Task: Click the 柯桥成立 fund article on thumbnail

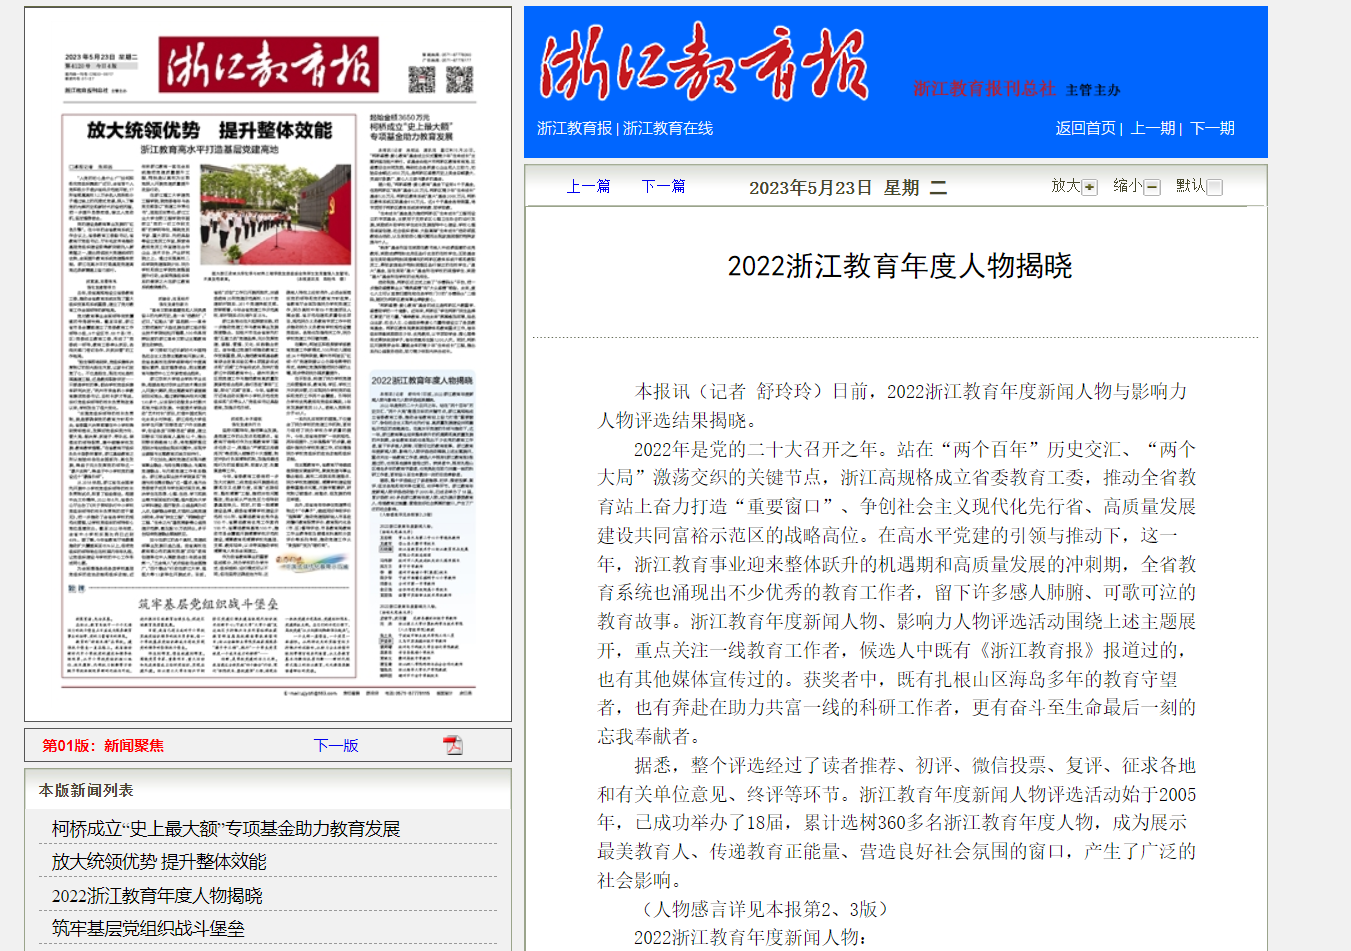Action: tap(422, 233)
